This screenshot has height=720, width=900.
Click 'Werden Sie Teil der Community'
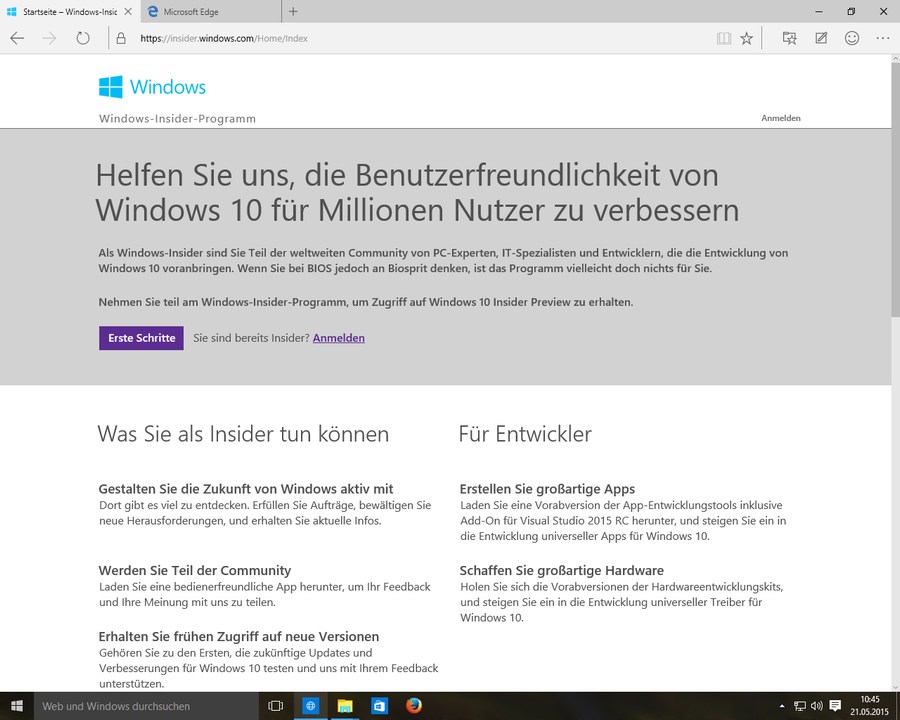(195, 571)
